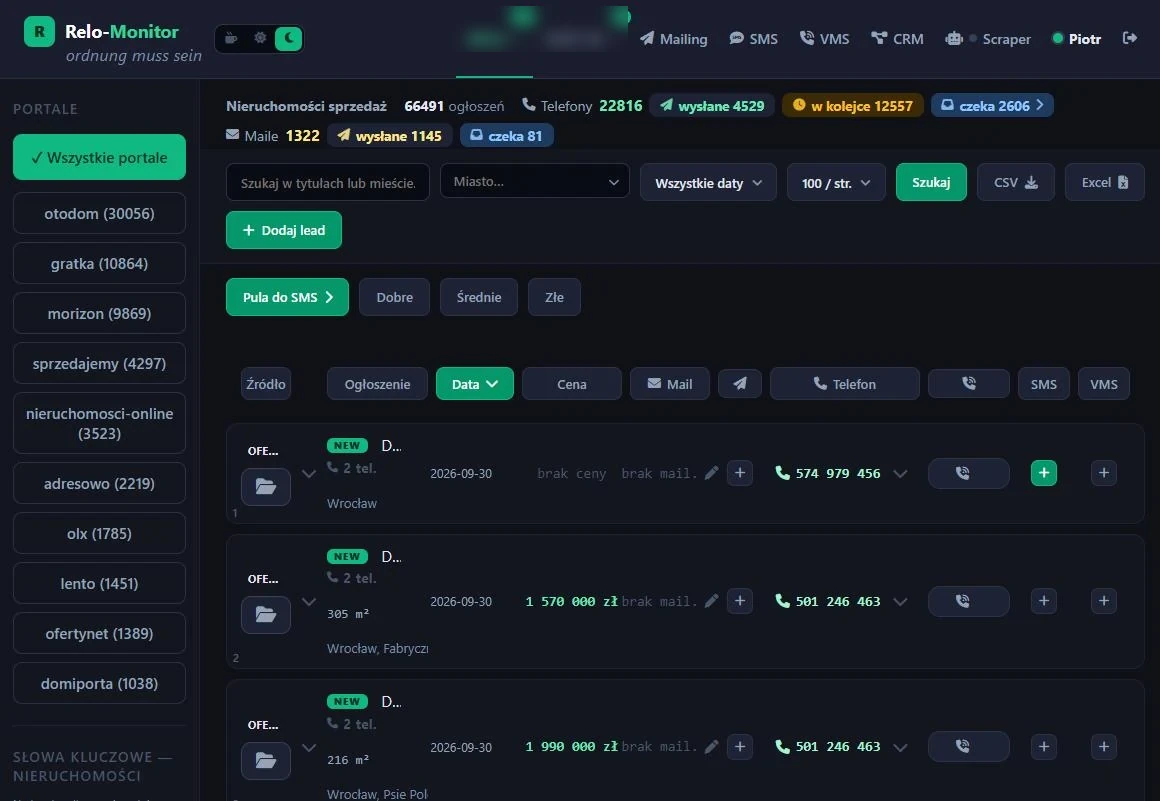Click the wysłane 4529 phone badge

point(712,105)
